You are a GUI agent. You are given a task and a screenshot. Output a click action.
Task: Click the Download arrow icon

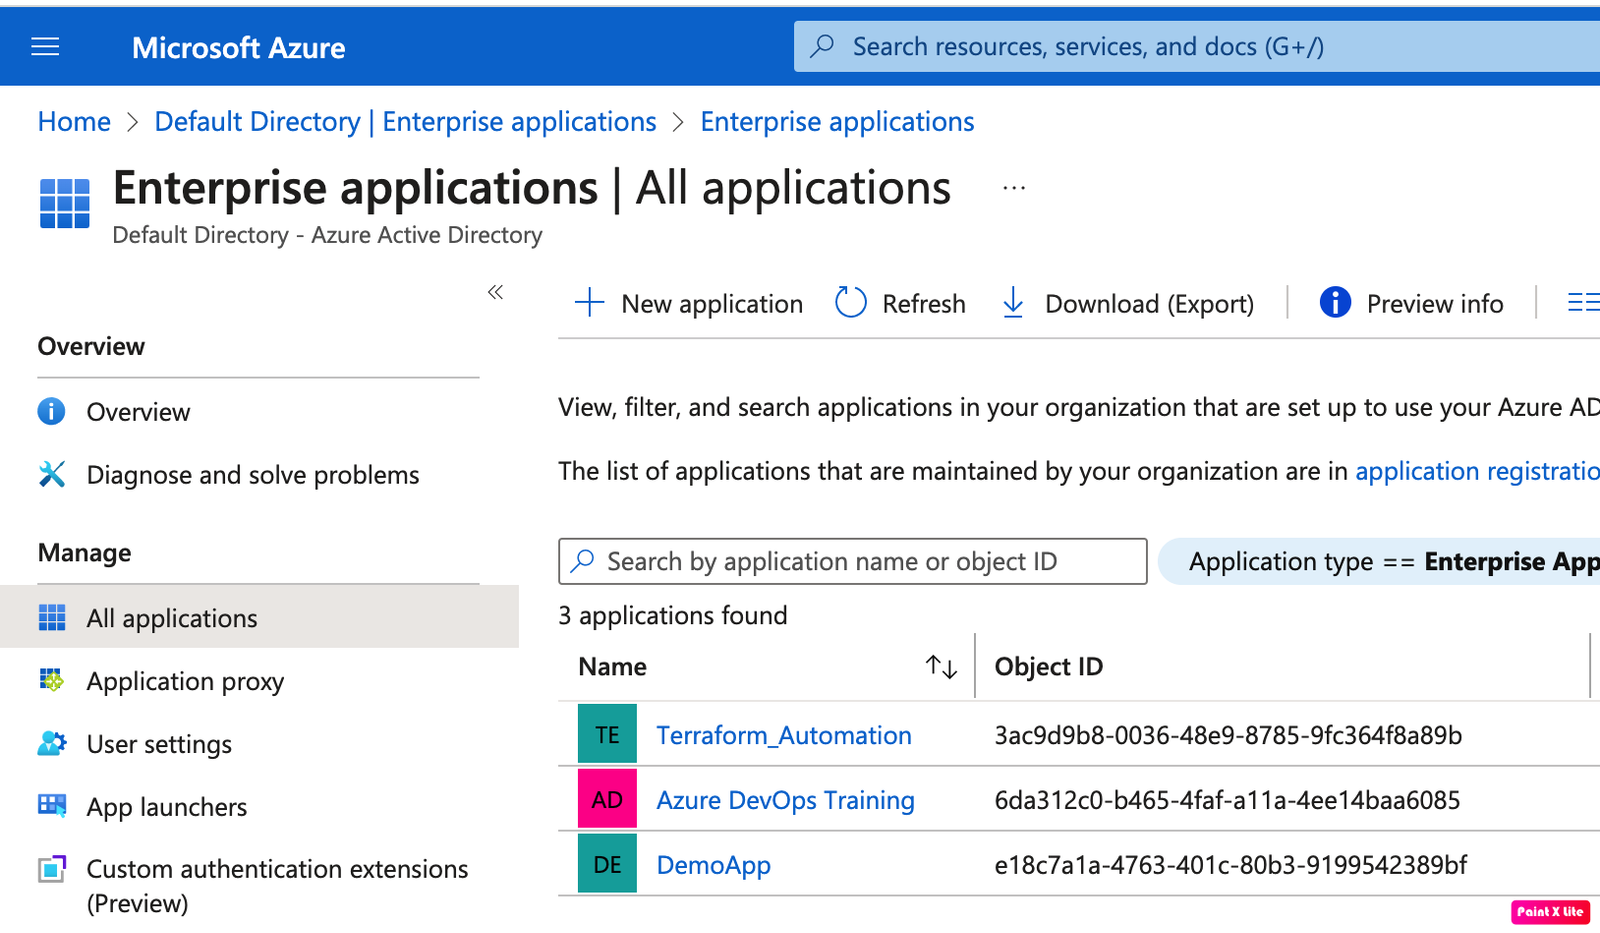point(1013,303)
